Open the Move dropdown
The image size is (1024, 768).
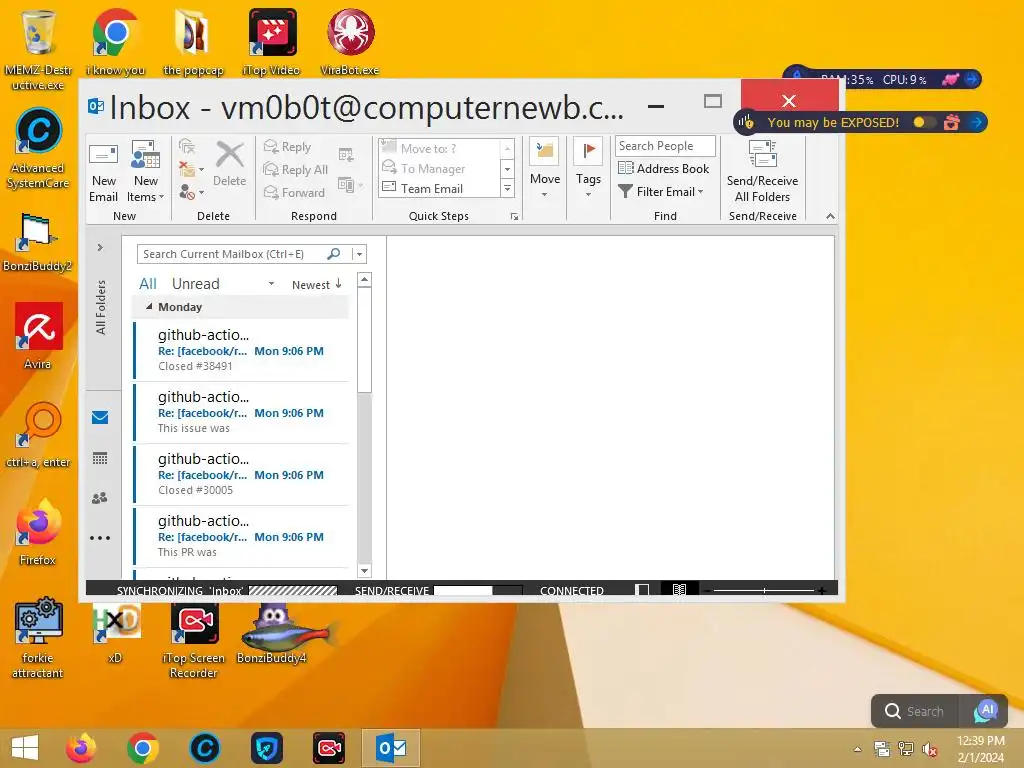[x=545, y=169]
